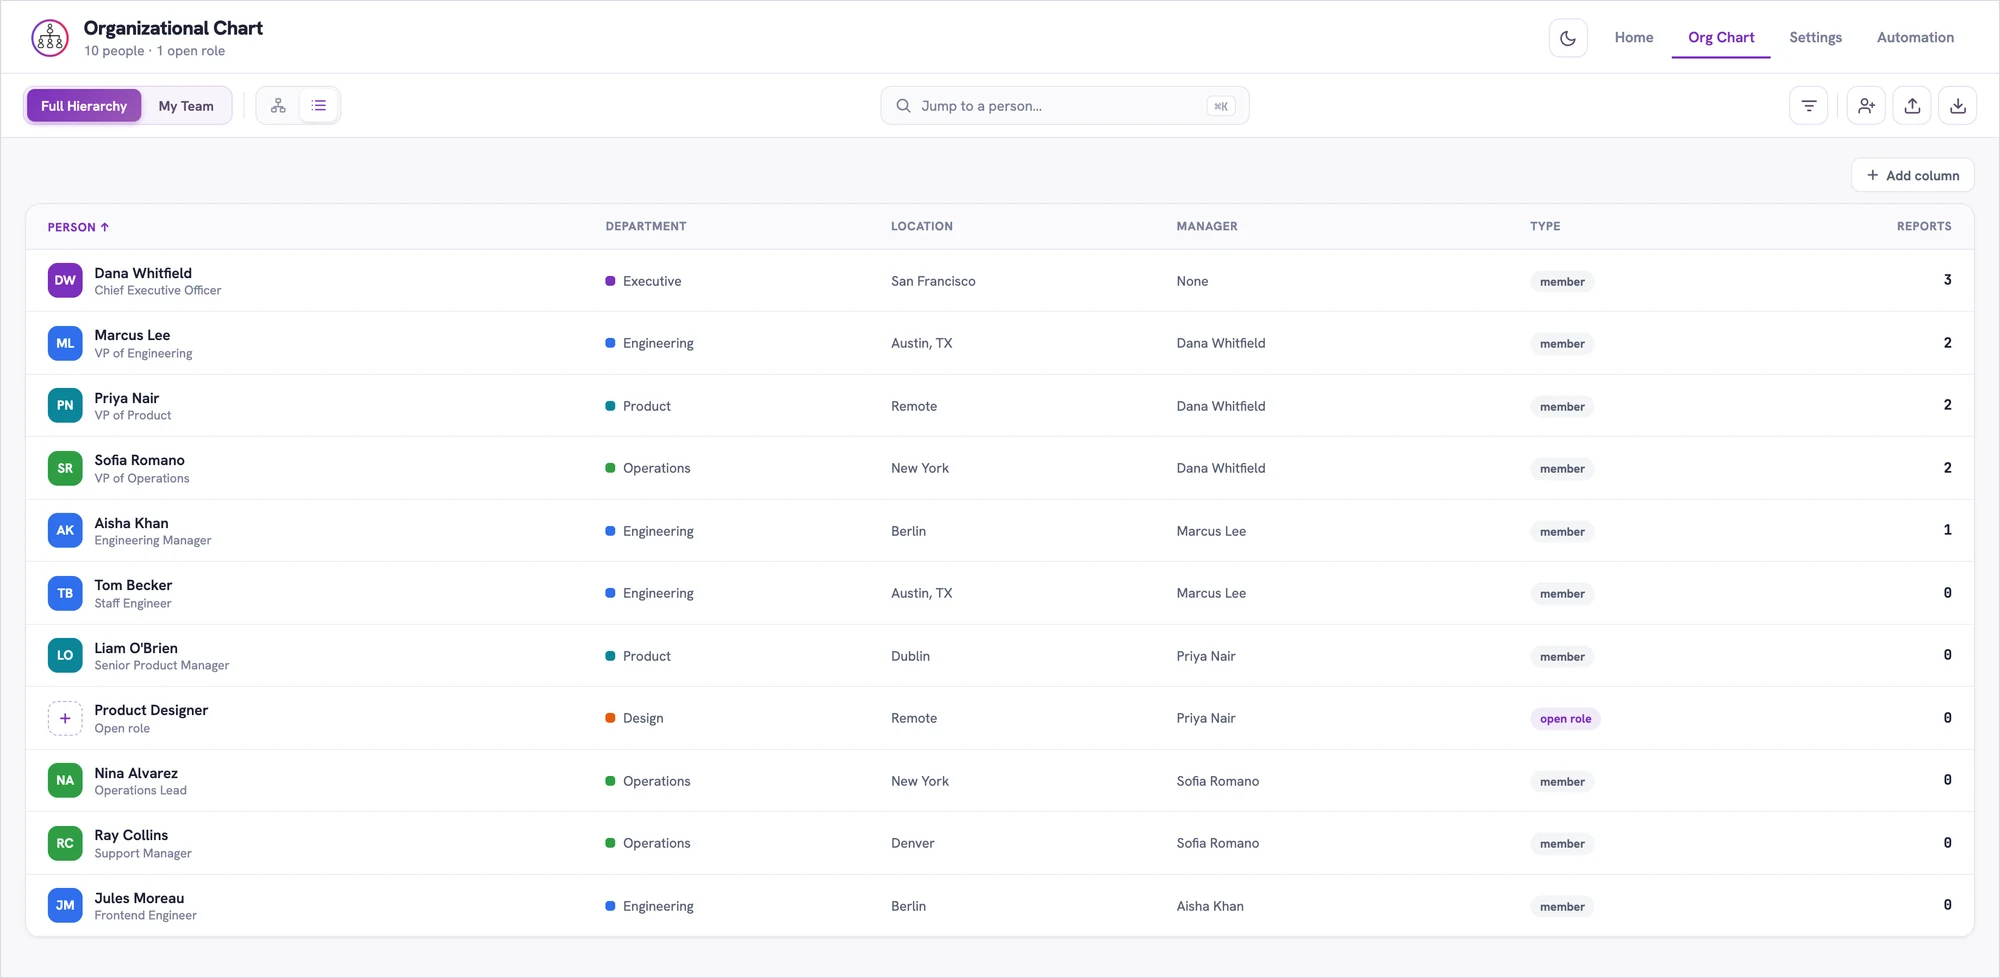2000x978 pixels.
Task: Open the Settings tab
Action: coord(1815,38)
